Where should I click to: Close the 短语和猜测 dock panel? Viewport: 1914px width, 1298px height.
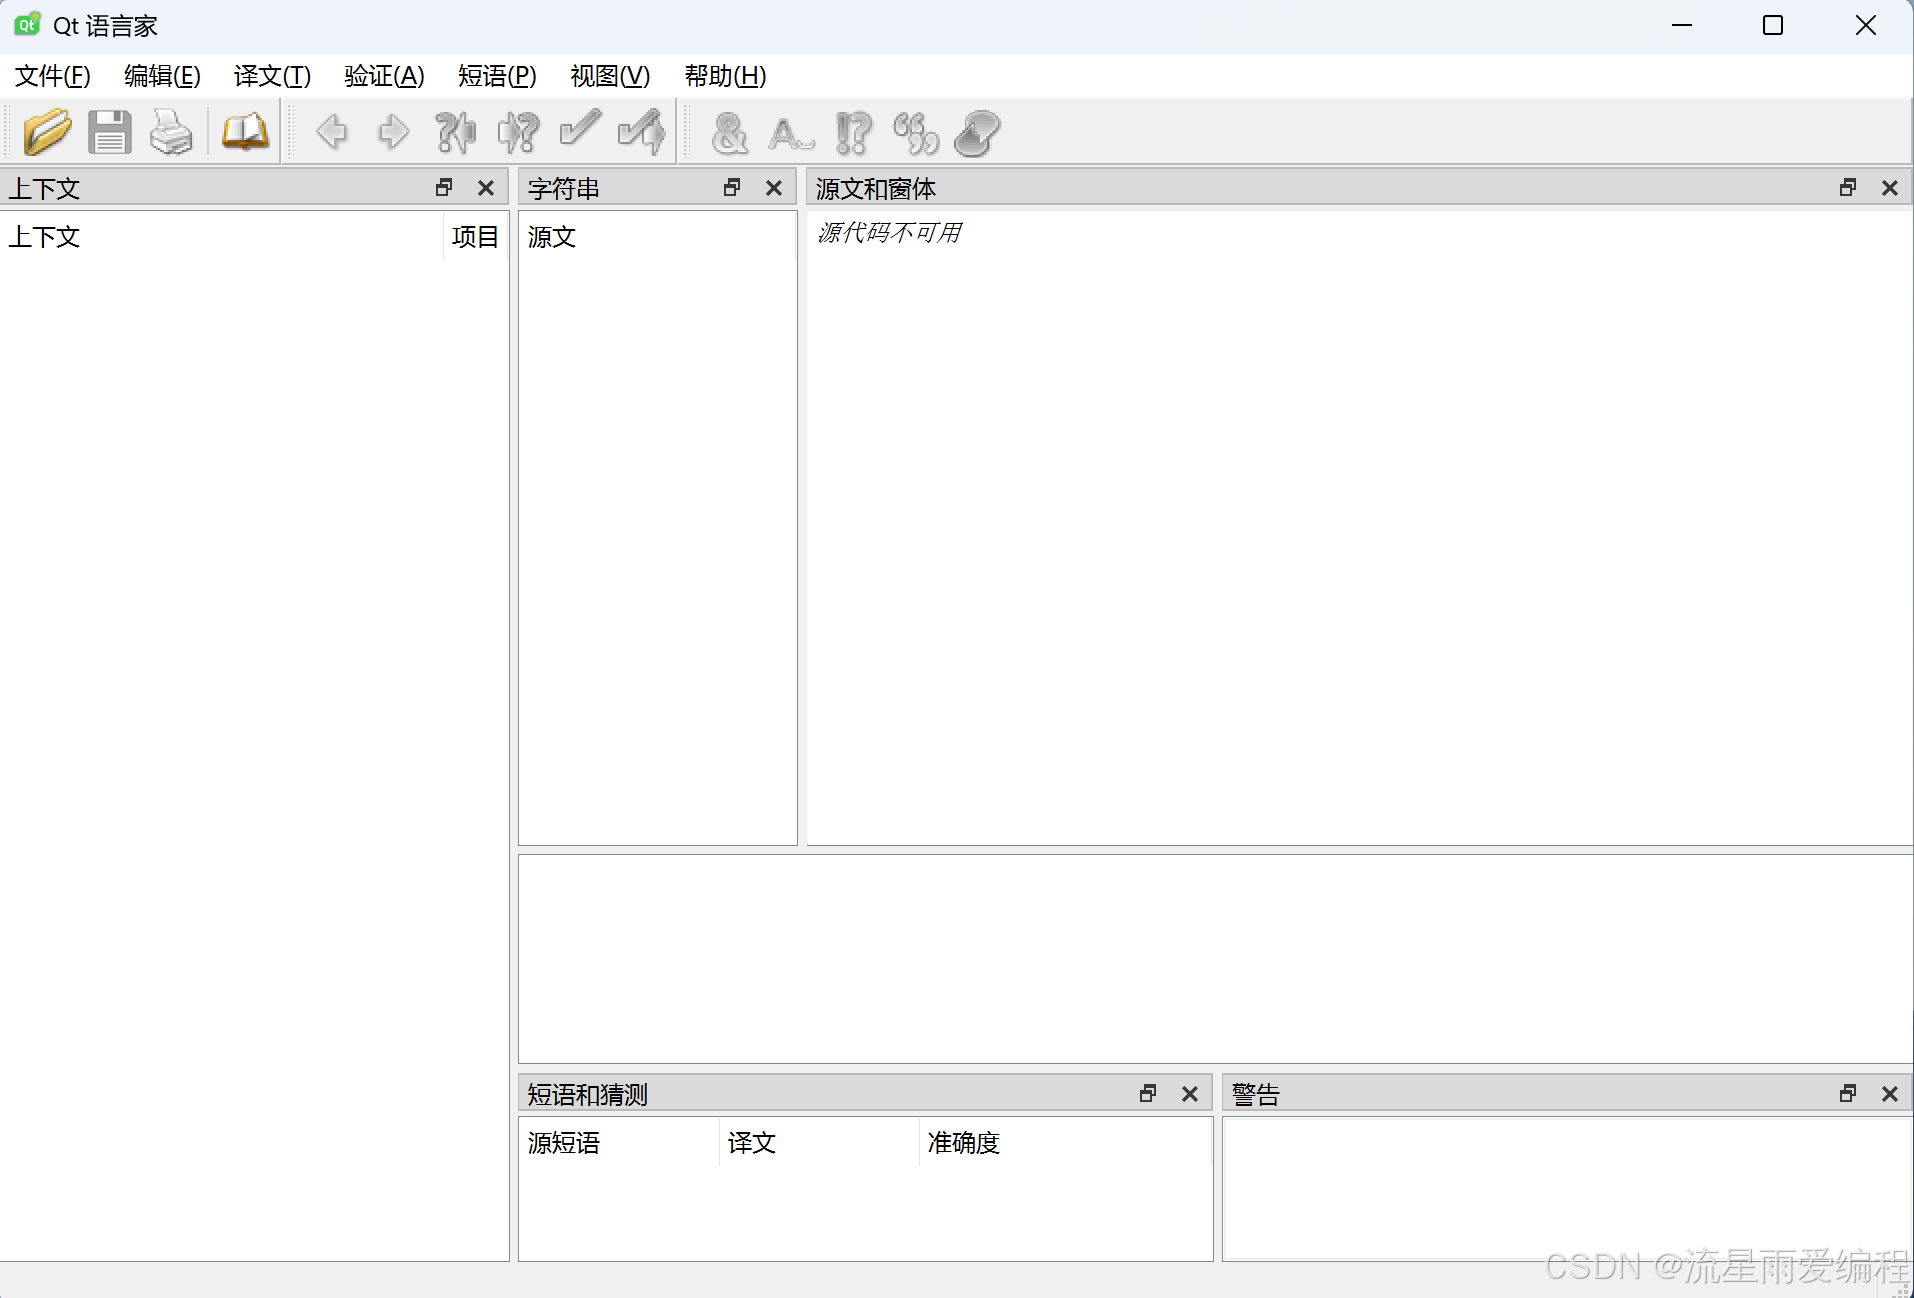[x=1190, y=1093]
